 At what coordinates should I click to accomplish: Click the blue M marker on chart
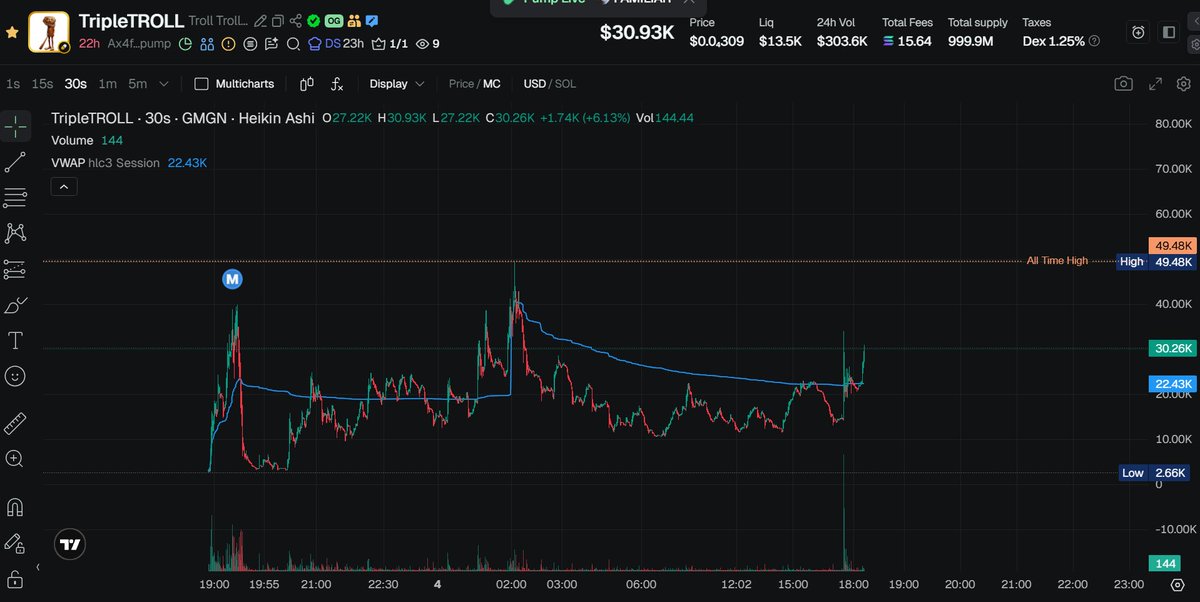[x=232, y=280]
